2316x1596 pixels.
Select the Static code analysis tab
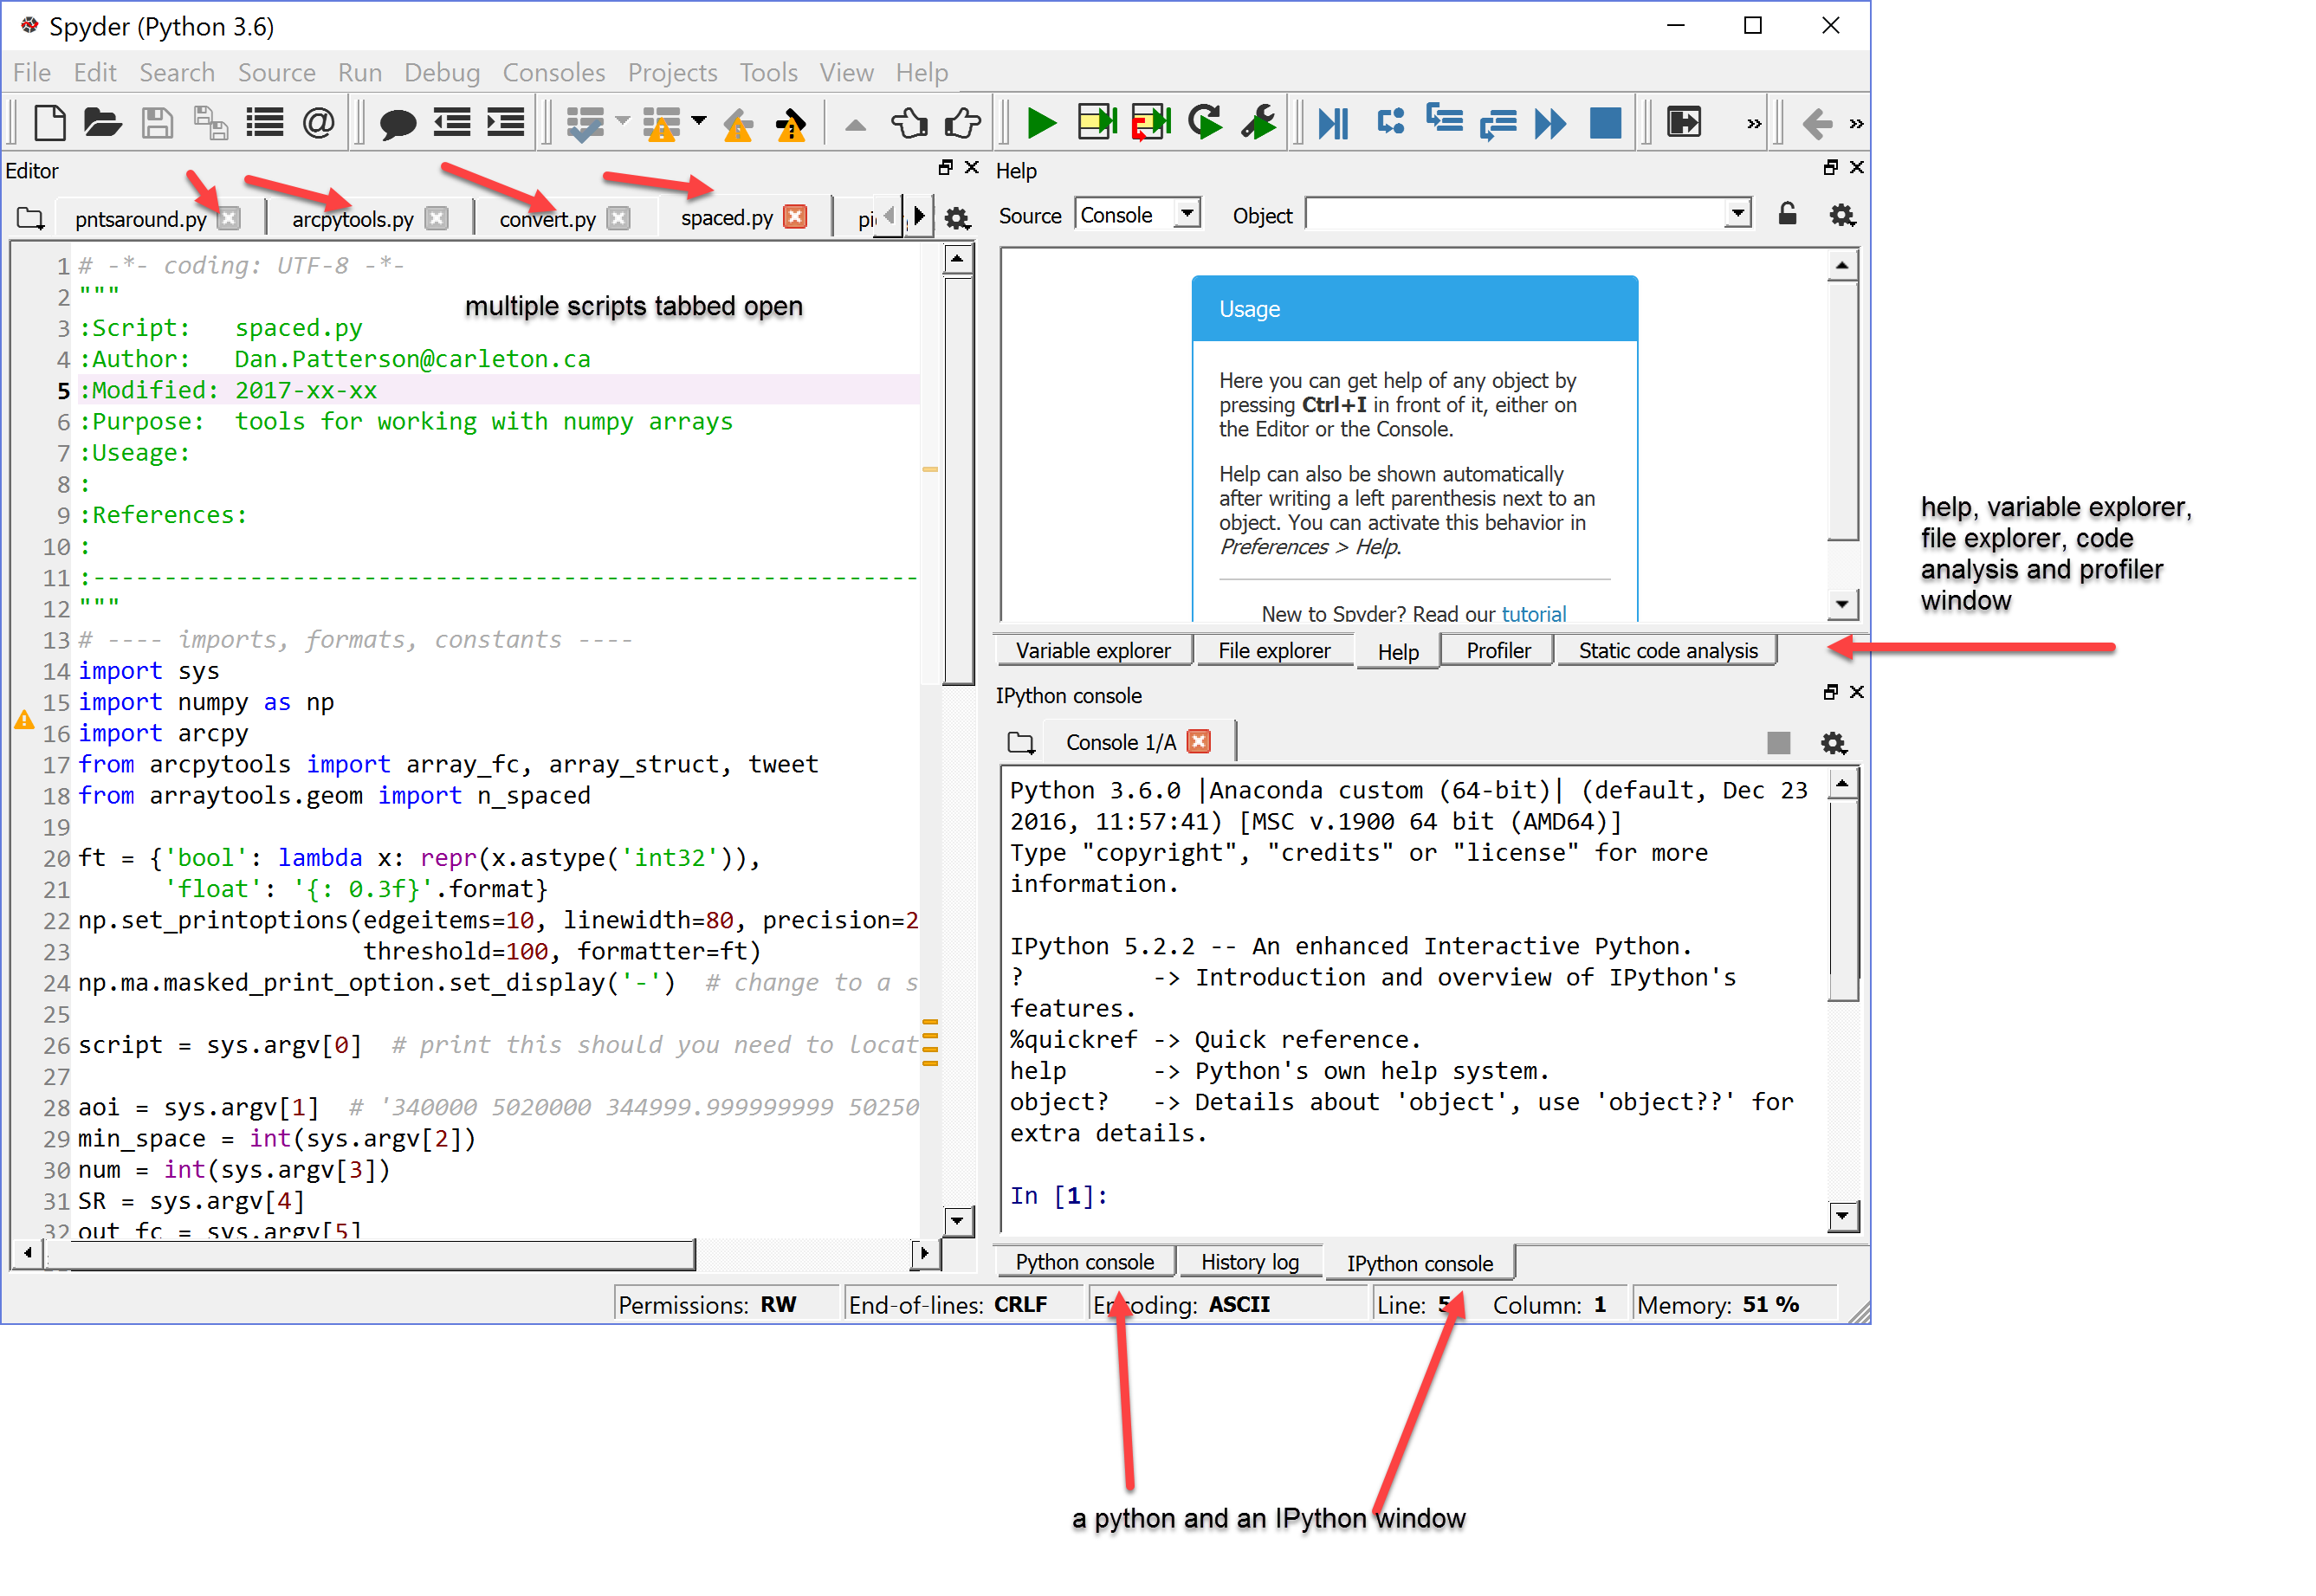(x=1667, y=650)
